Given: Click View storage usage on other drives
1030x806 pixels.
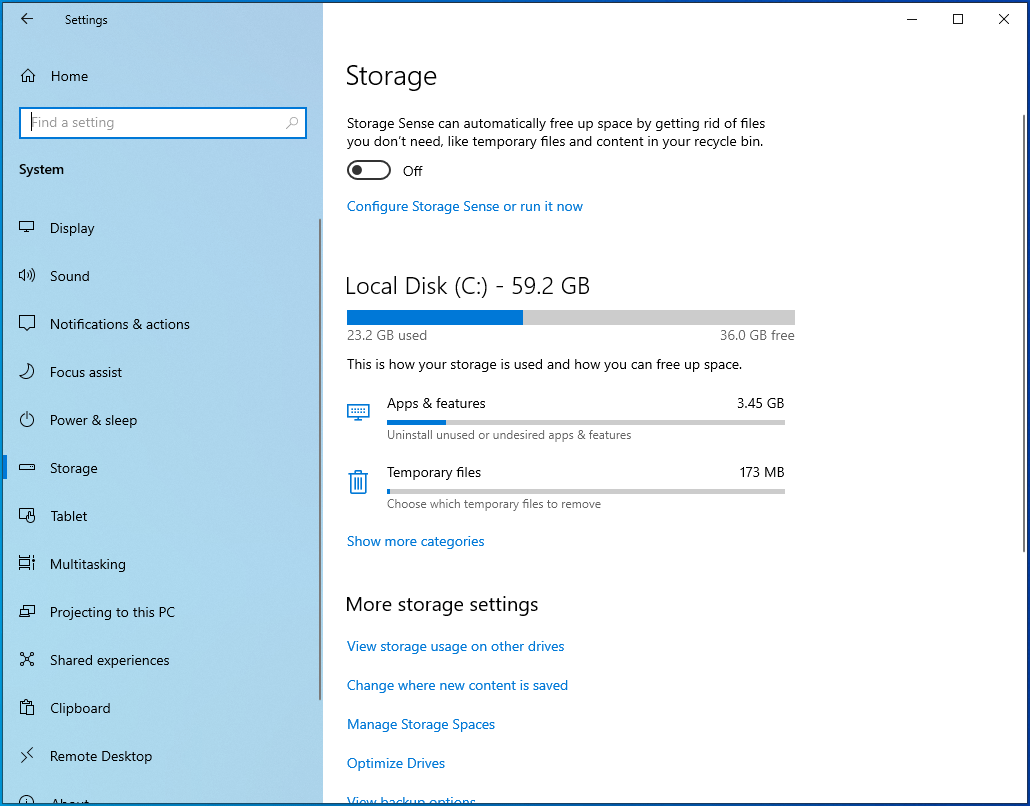Looking at the screenshot, I should [455, 646].
